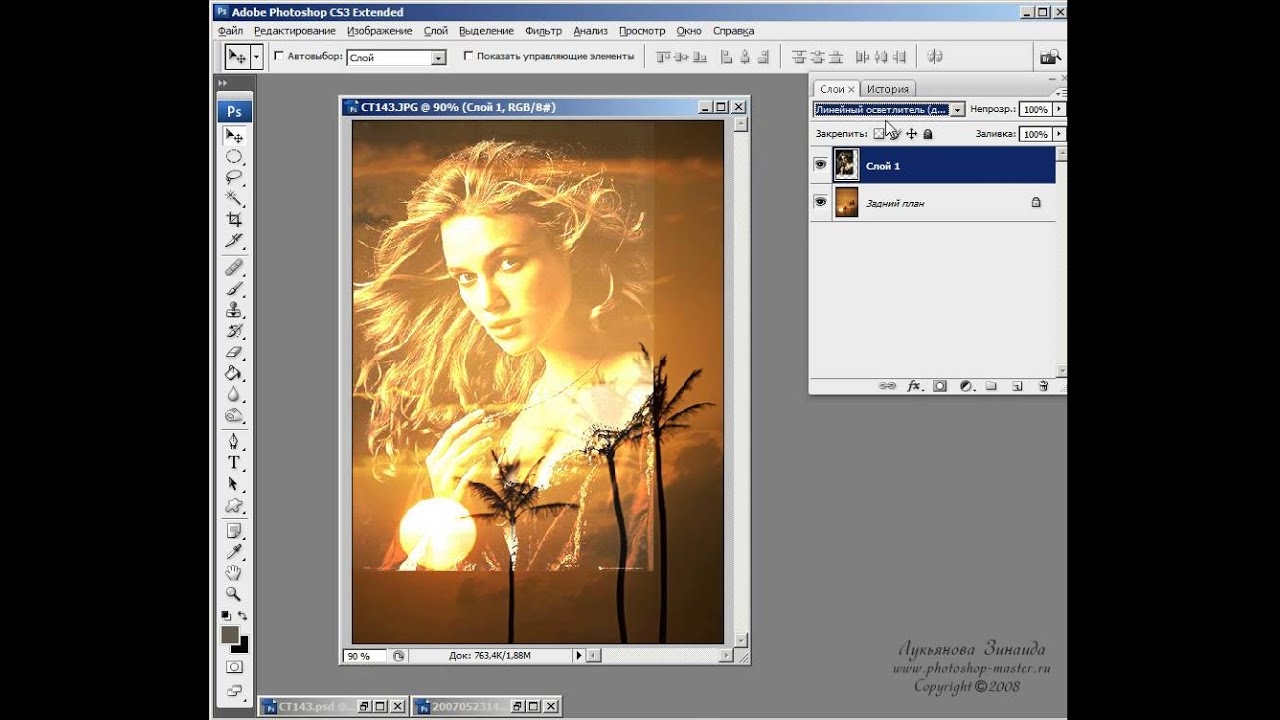1280x720 pixels.
Task: Reset default foreground and background colors
Action: click(226, 615)
